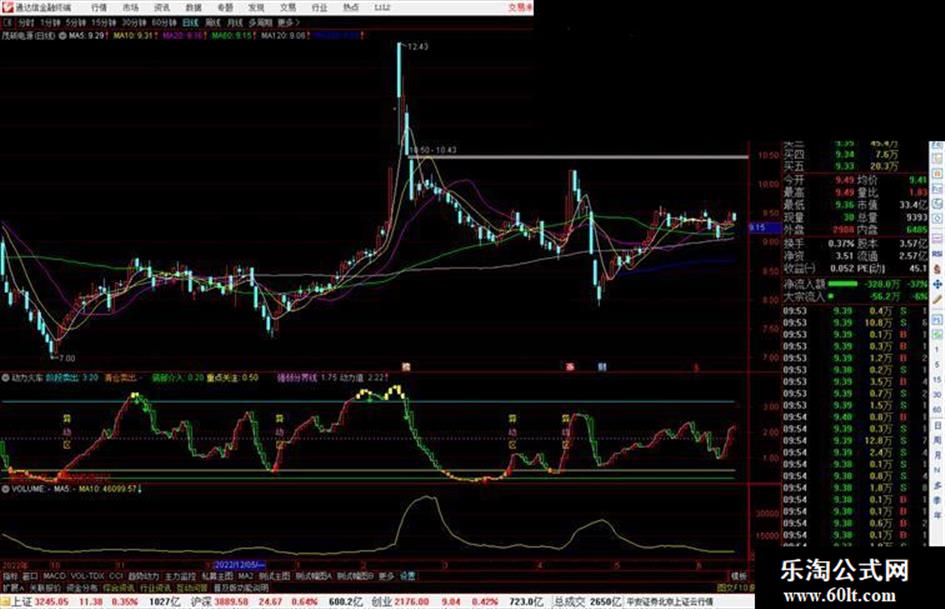Image resolution: width=945 pixels, height=609 pixels.
Task: Expand the 扩展 panel toggle
Action: point(13,587)
